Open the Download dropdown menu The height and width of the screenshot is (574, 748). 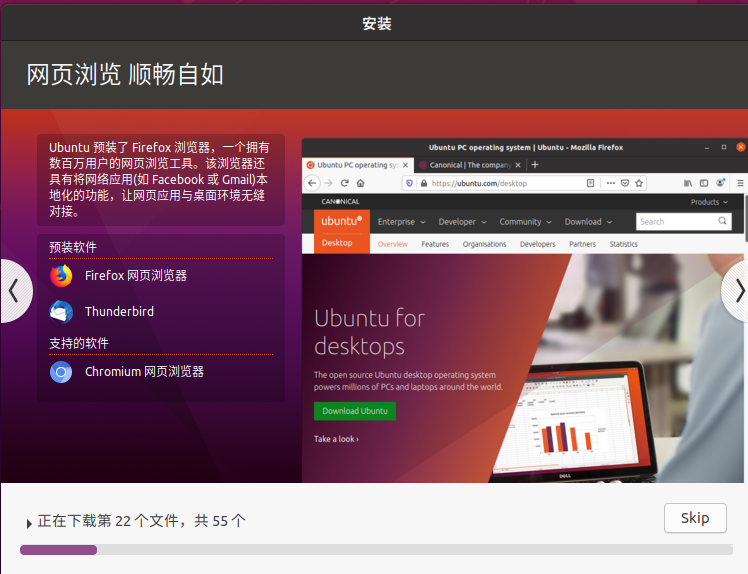(588, 222)
